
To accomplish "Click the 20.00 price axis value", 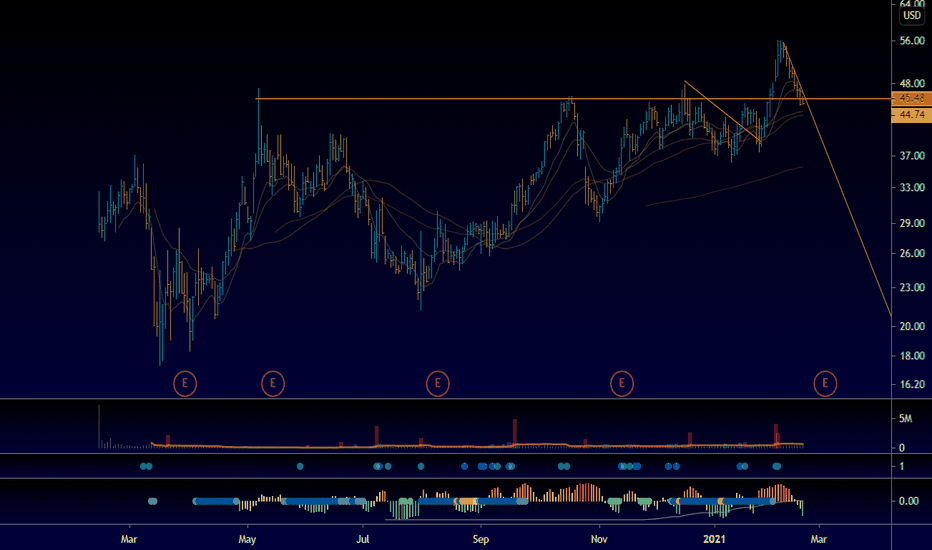I will [x=912, y=326].
